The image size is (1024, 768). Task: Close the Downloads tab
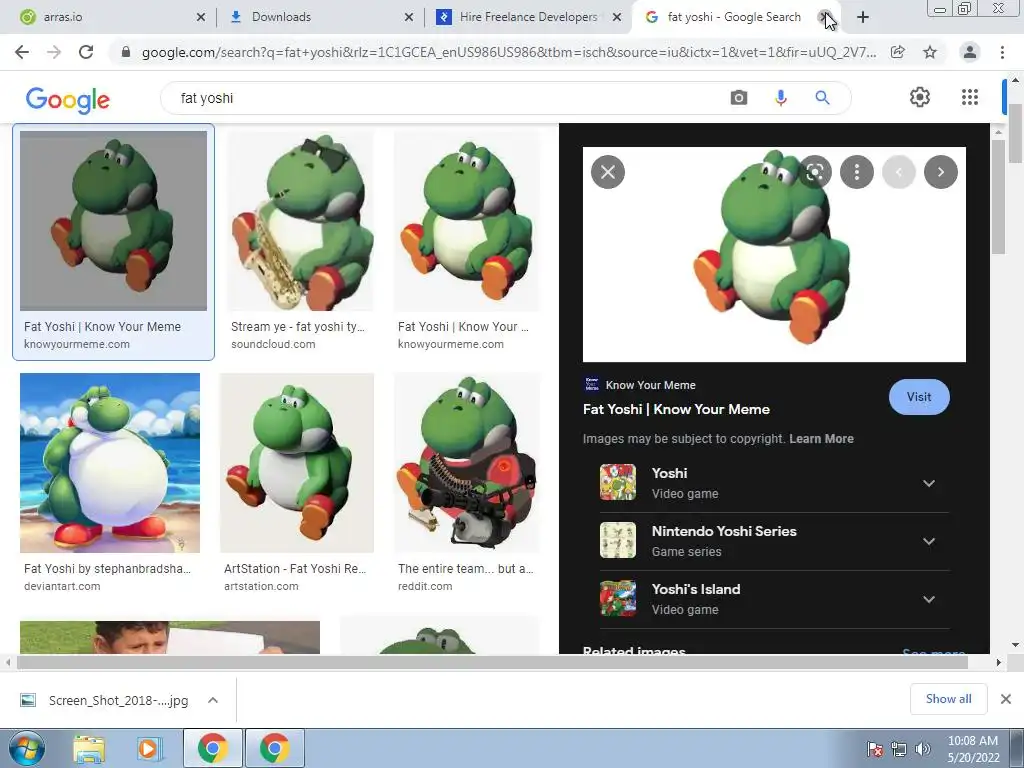[409, 17]
